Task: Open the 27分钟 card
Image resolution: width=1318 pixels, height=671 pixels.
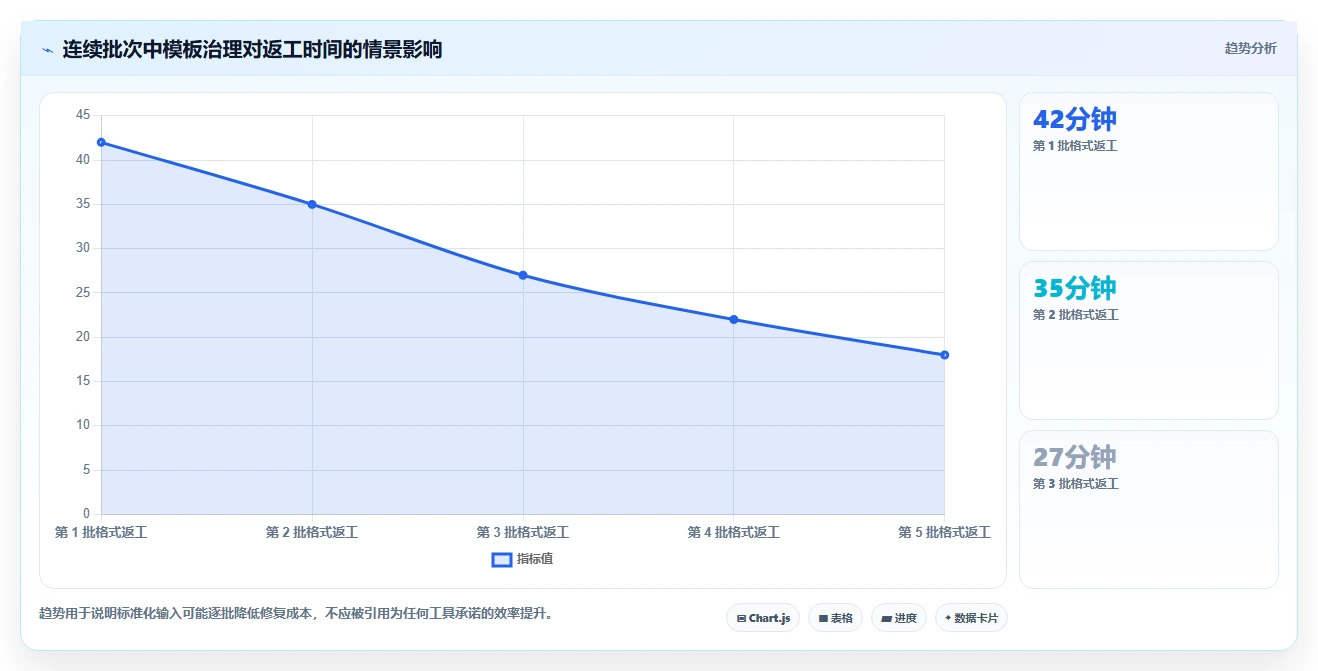Action: coord(1149,509)
